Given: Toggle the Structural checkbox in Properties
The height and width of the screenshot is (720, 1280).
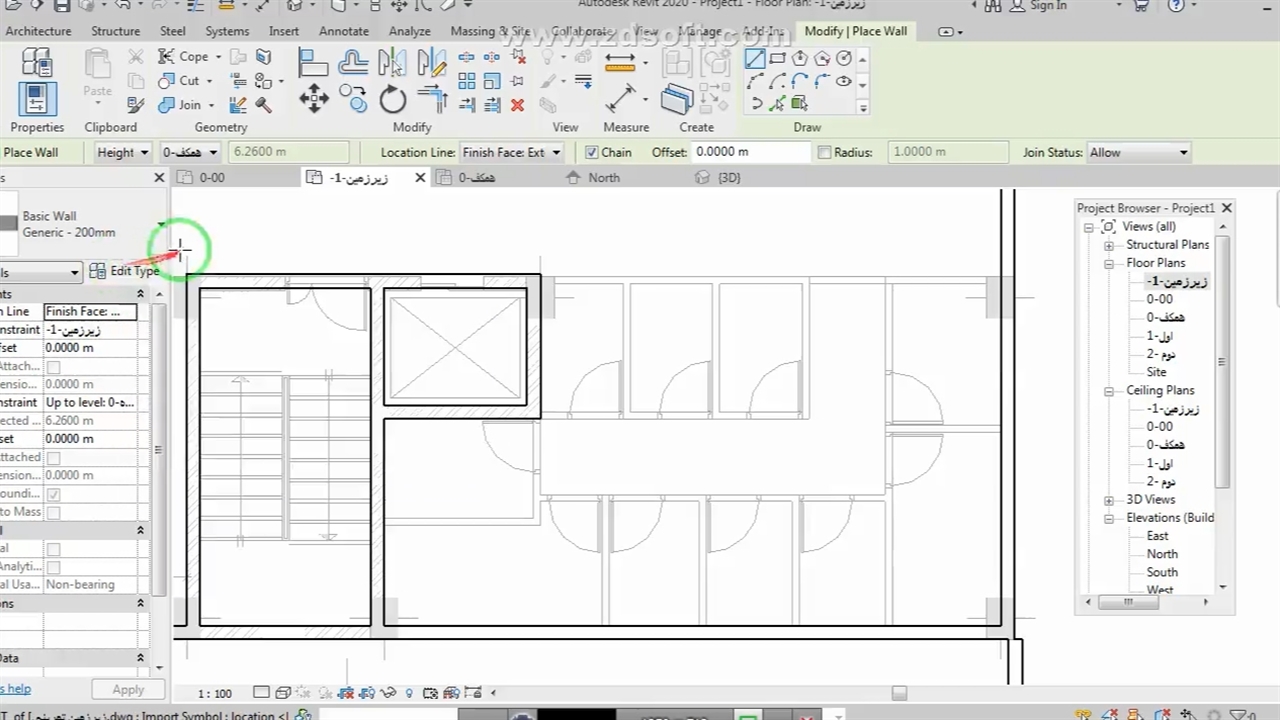Looking at the screenshot, I should point(53,549).
